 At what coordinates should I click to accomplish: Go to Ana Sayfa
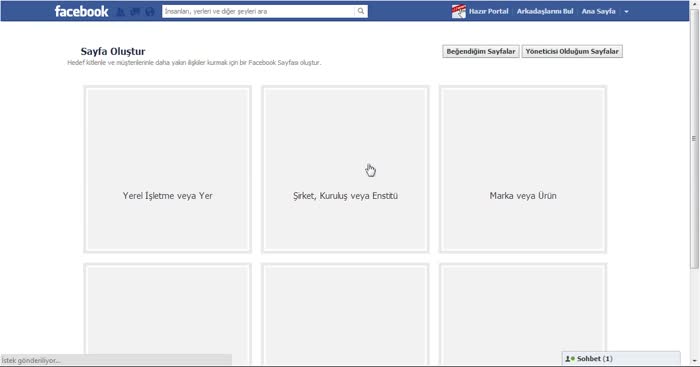598,11
